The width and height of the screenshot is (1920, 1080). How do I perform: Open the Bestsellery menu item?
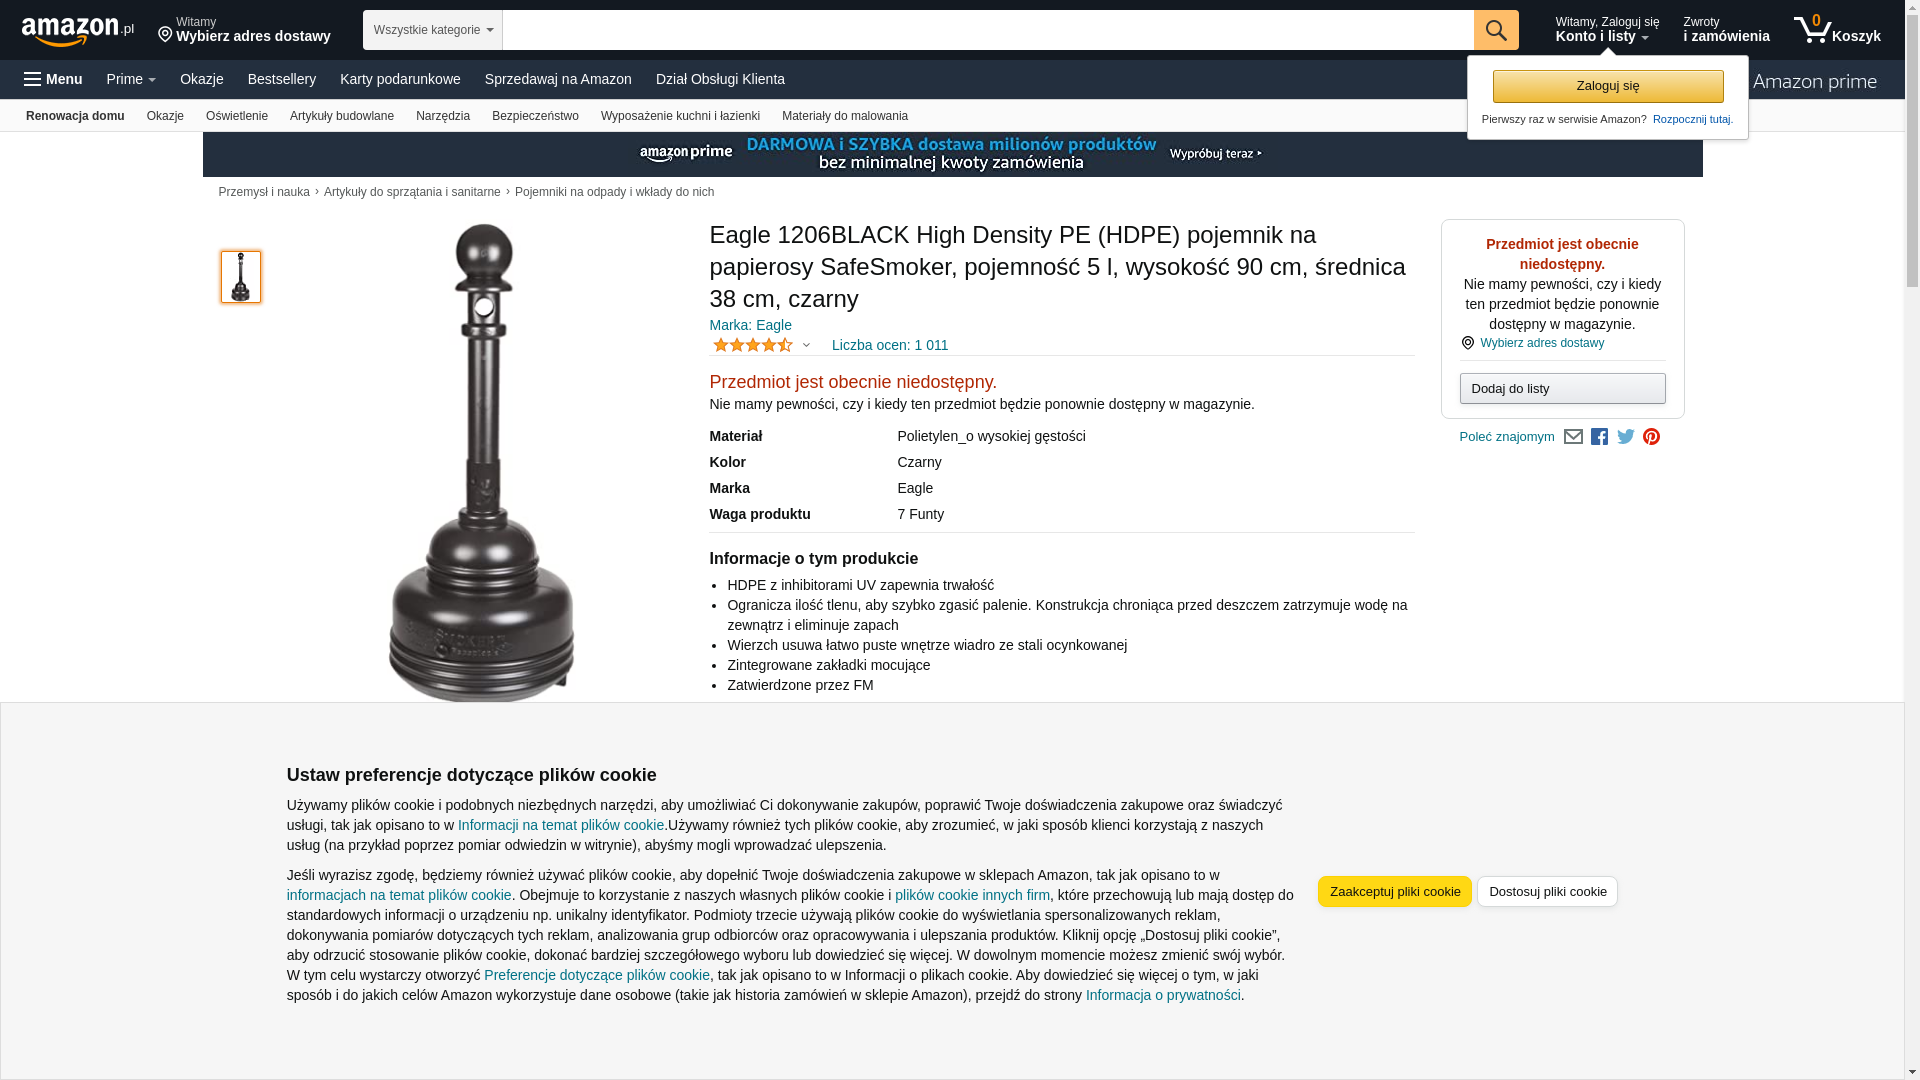click(x=282, y=79)
